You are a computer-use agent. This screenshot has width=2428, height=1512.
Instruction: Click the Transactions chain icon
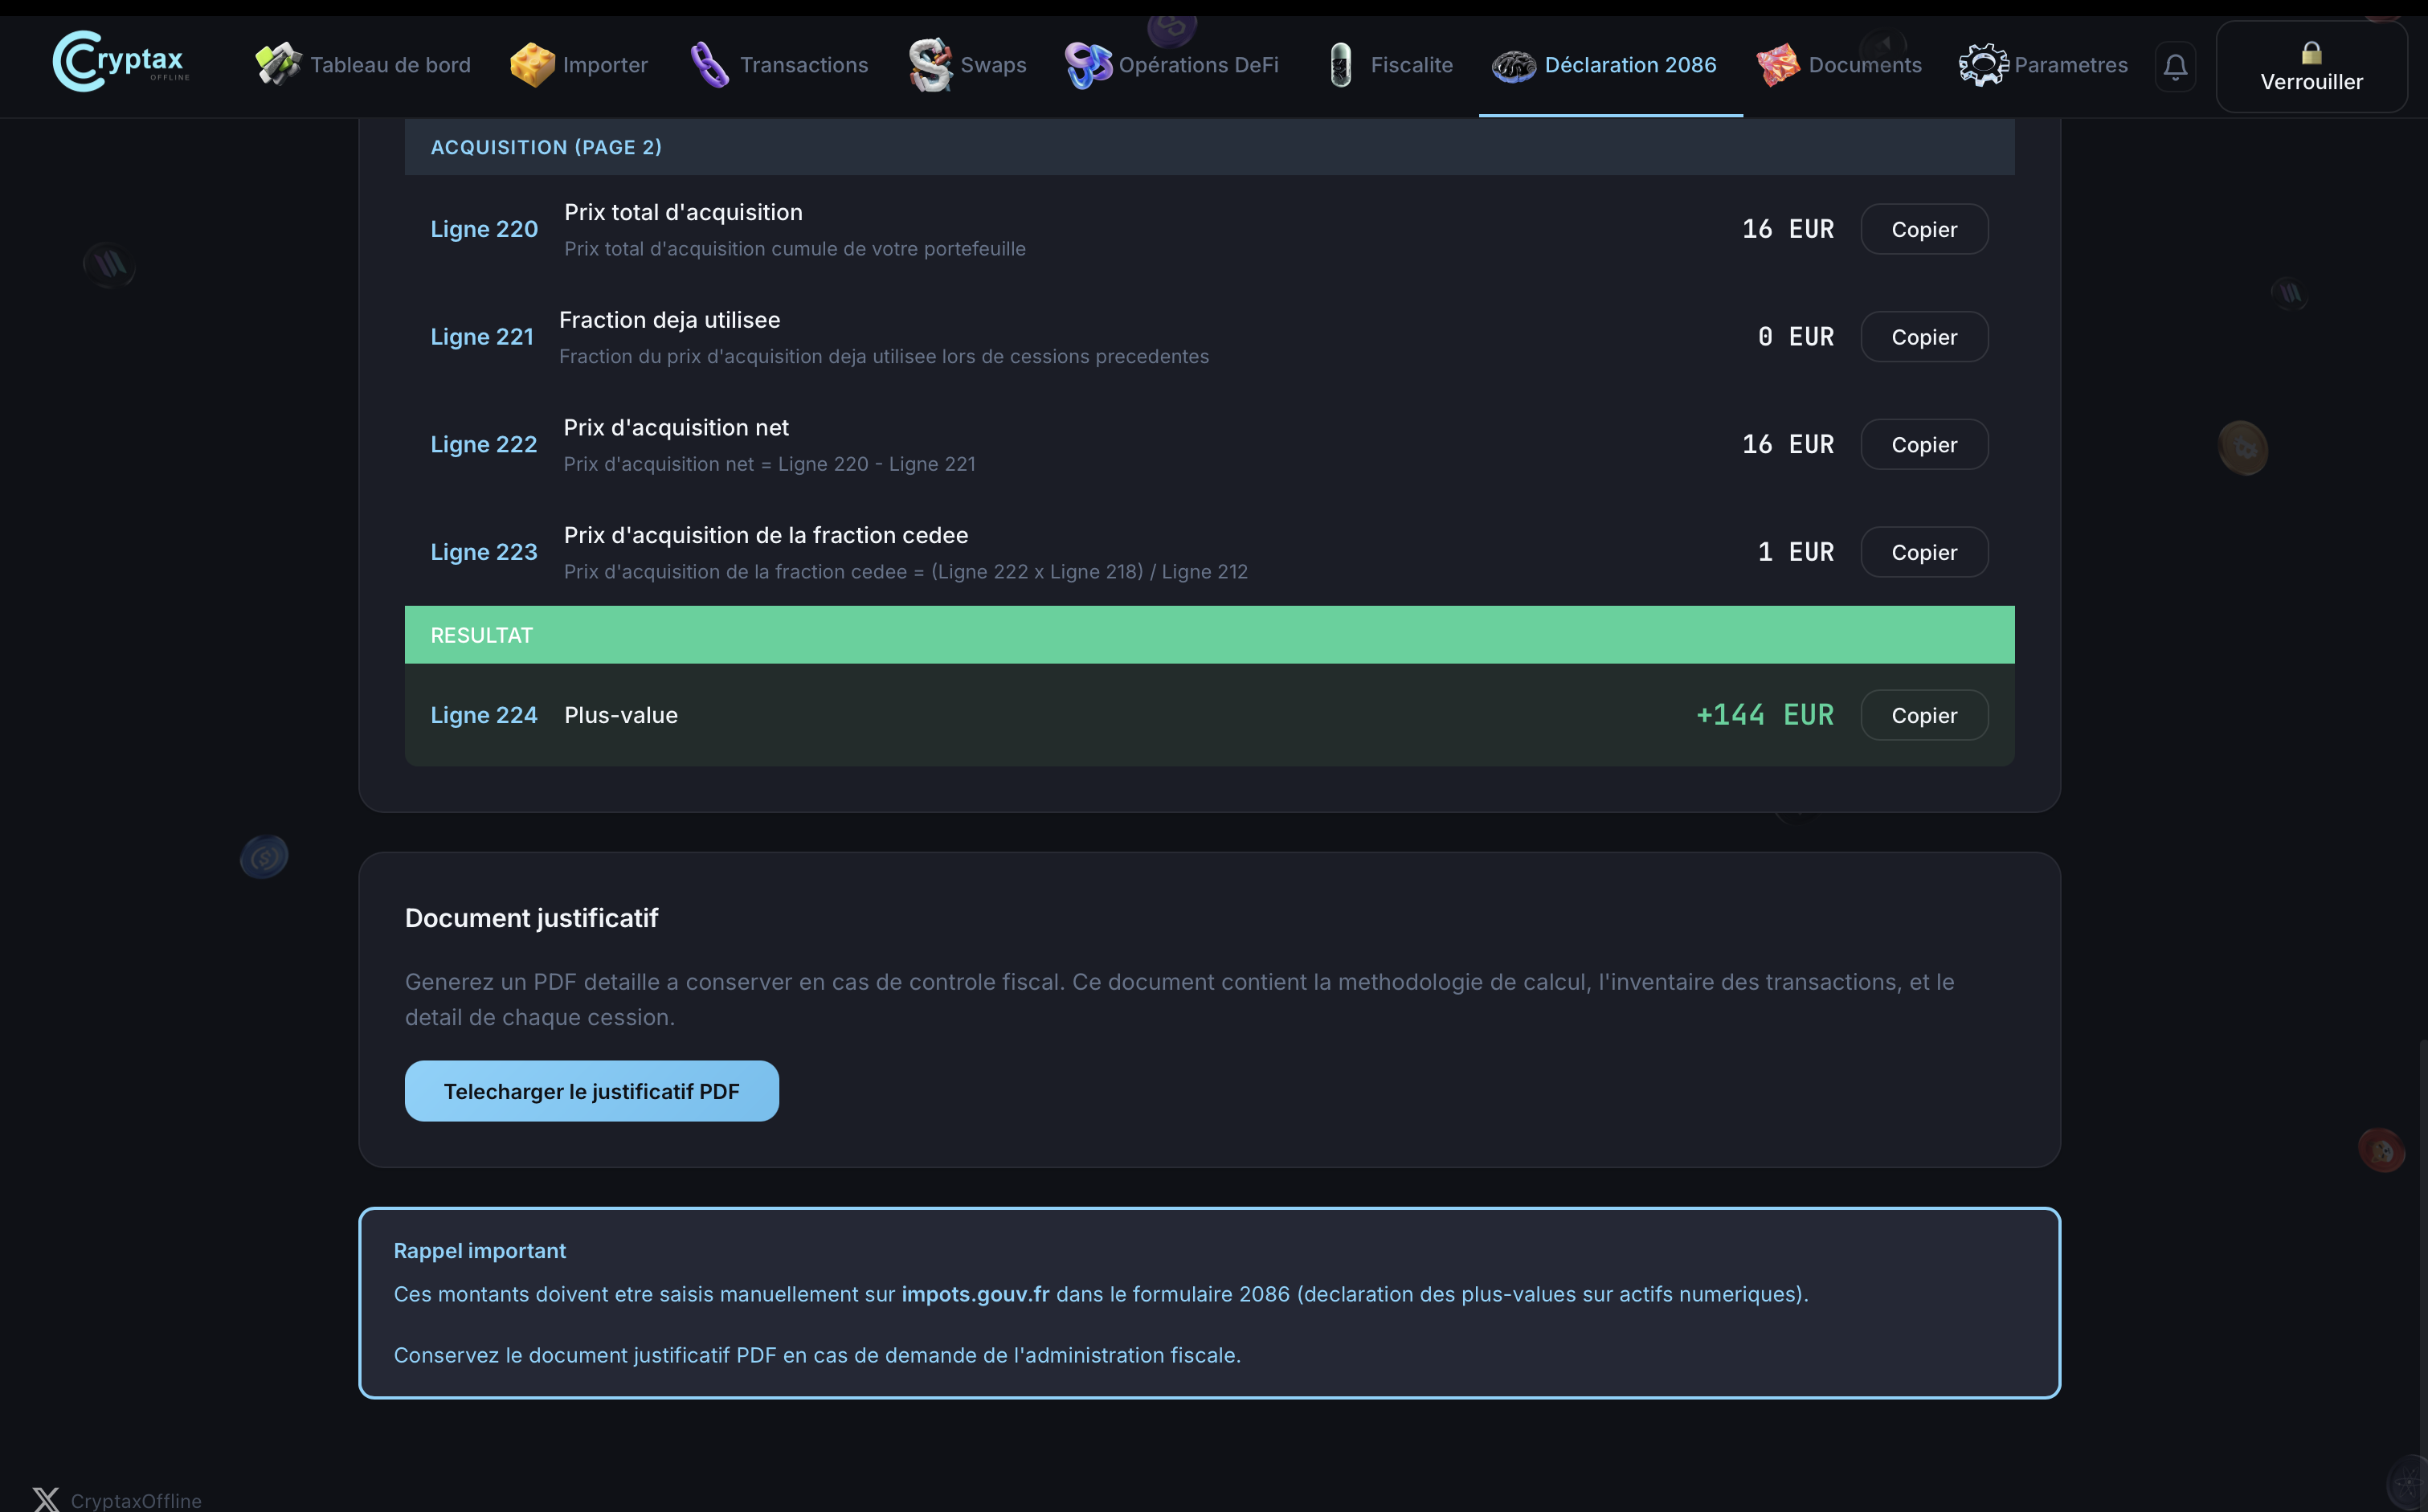click(710, 65)
